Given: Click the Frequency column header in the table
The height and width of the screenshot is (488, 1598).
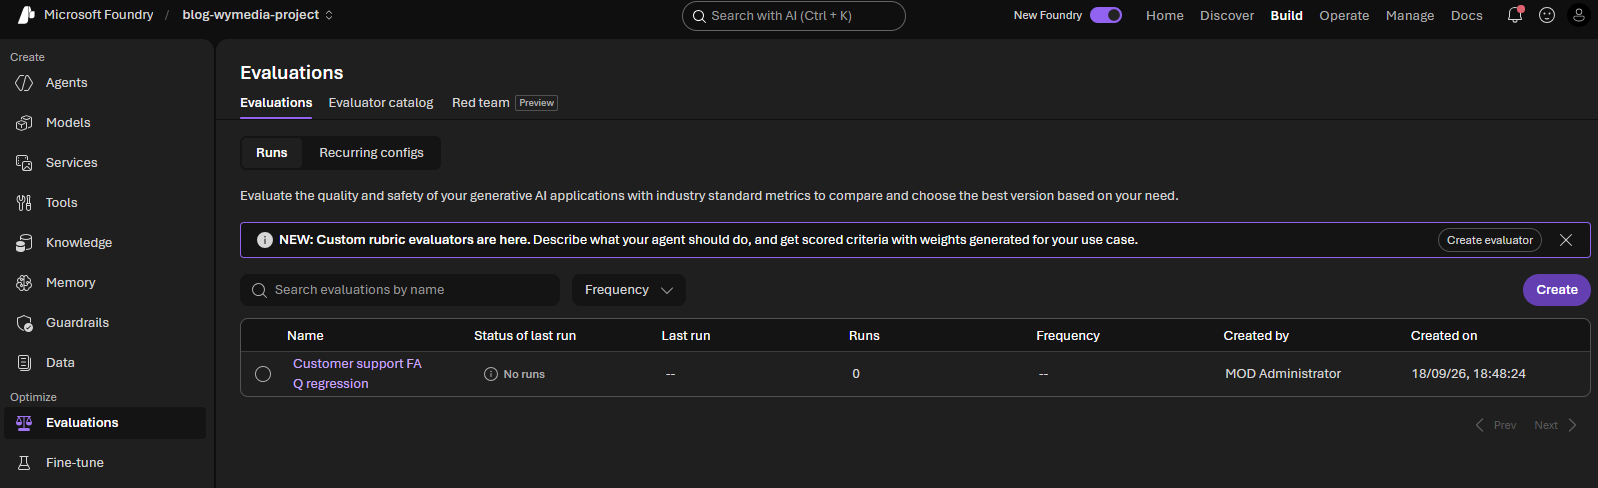Looking at the screenshot, I should 1068,336.
